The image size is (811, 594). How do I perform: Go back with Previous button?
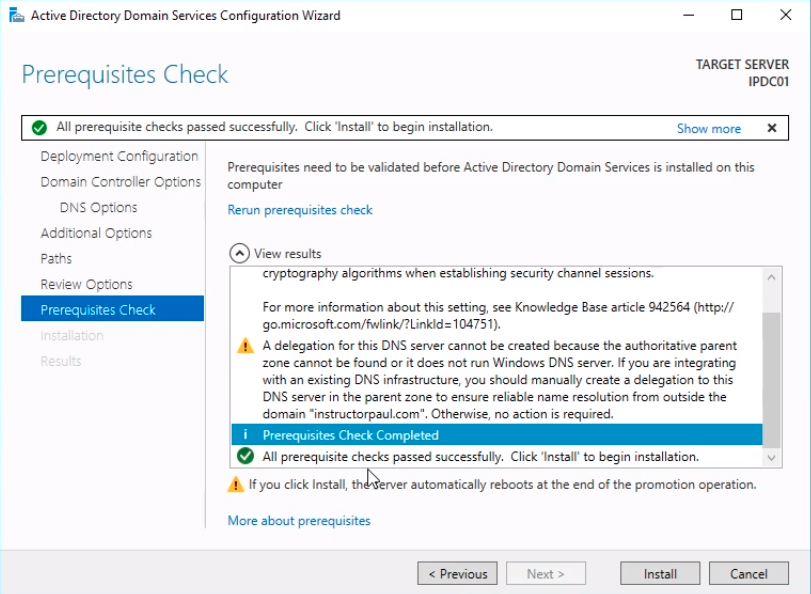click(x=457, y=574)
